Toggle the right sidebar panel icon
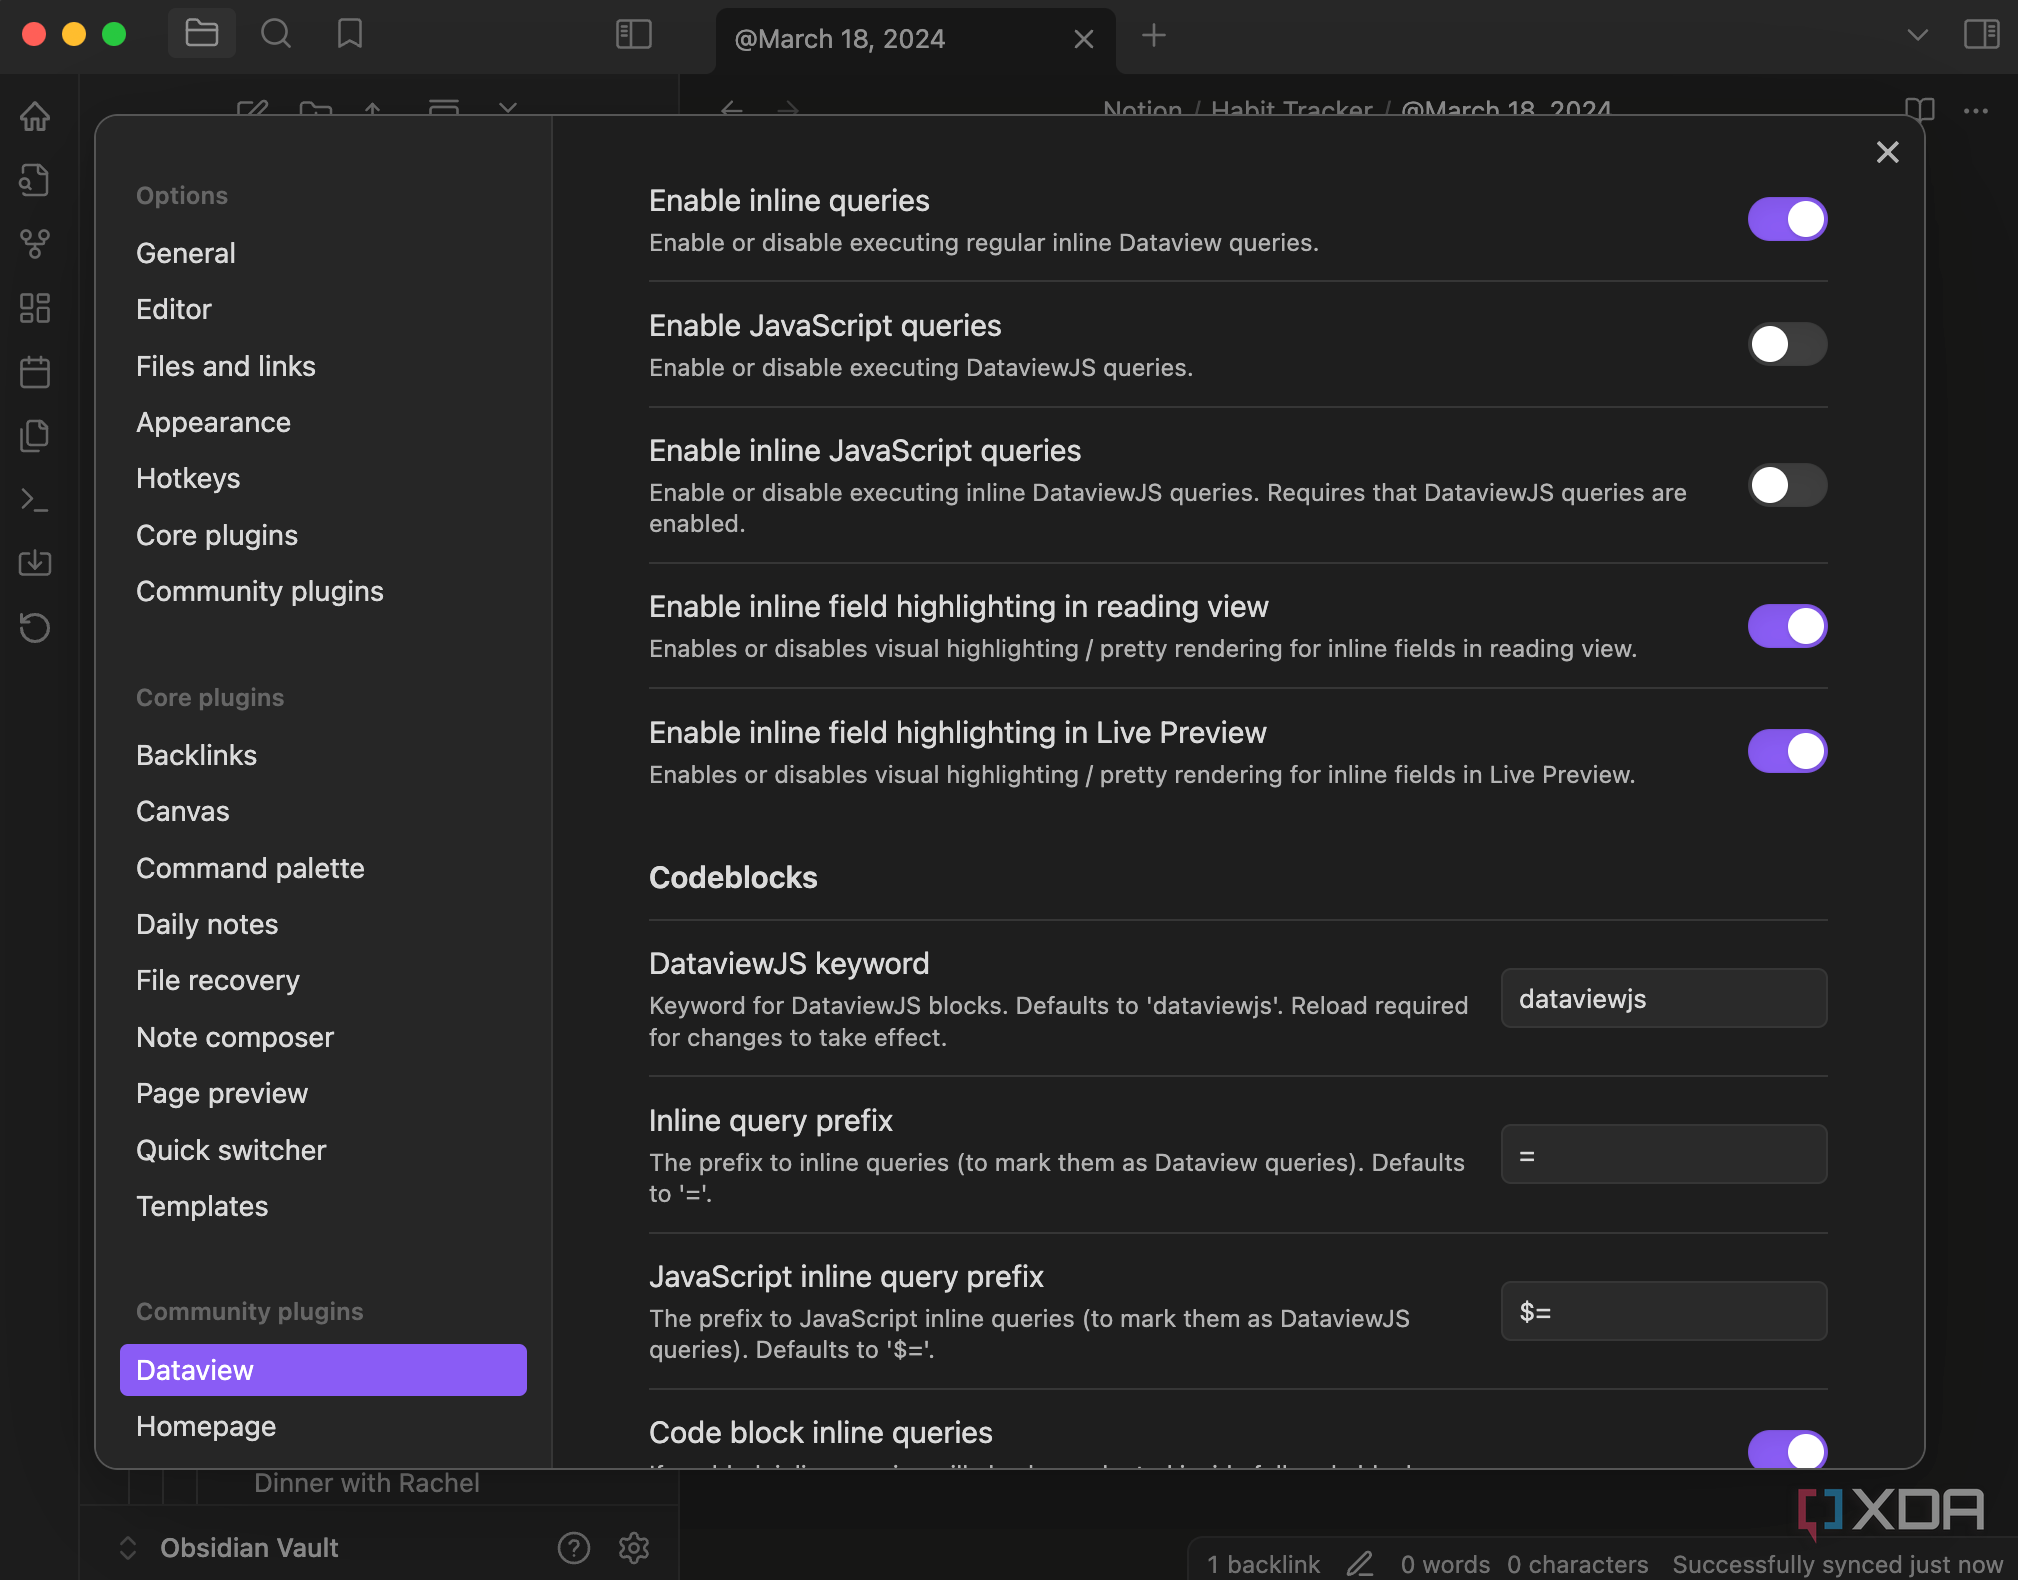2018x1580 pixels. coord(1981,35)
